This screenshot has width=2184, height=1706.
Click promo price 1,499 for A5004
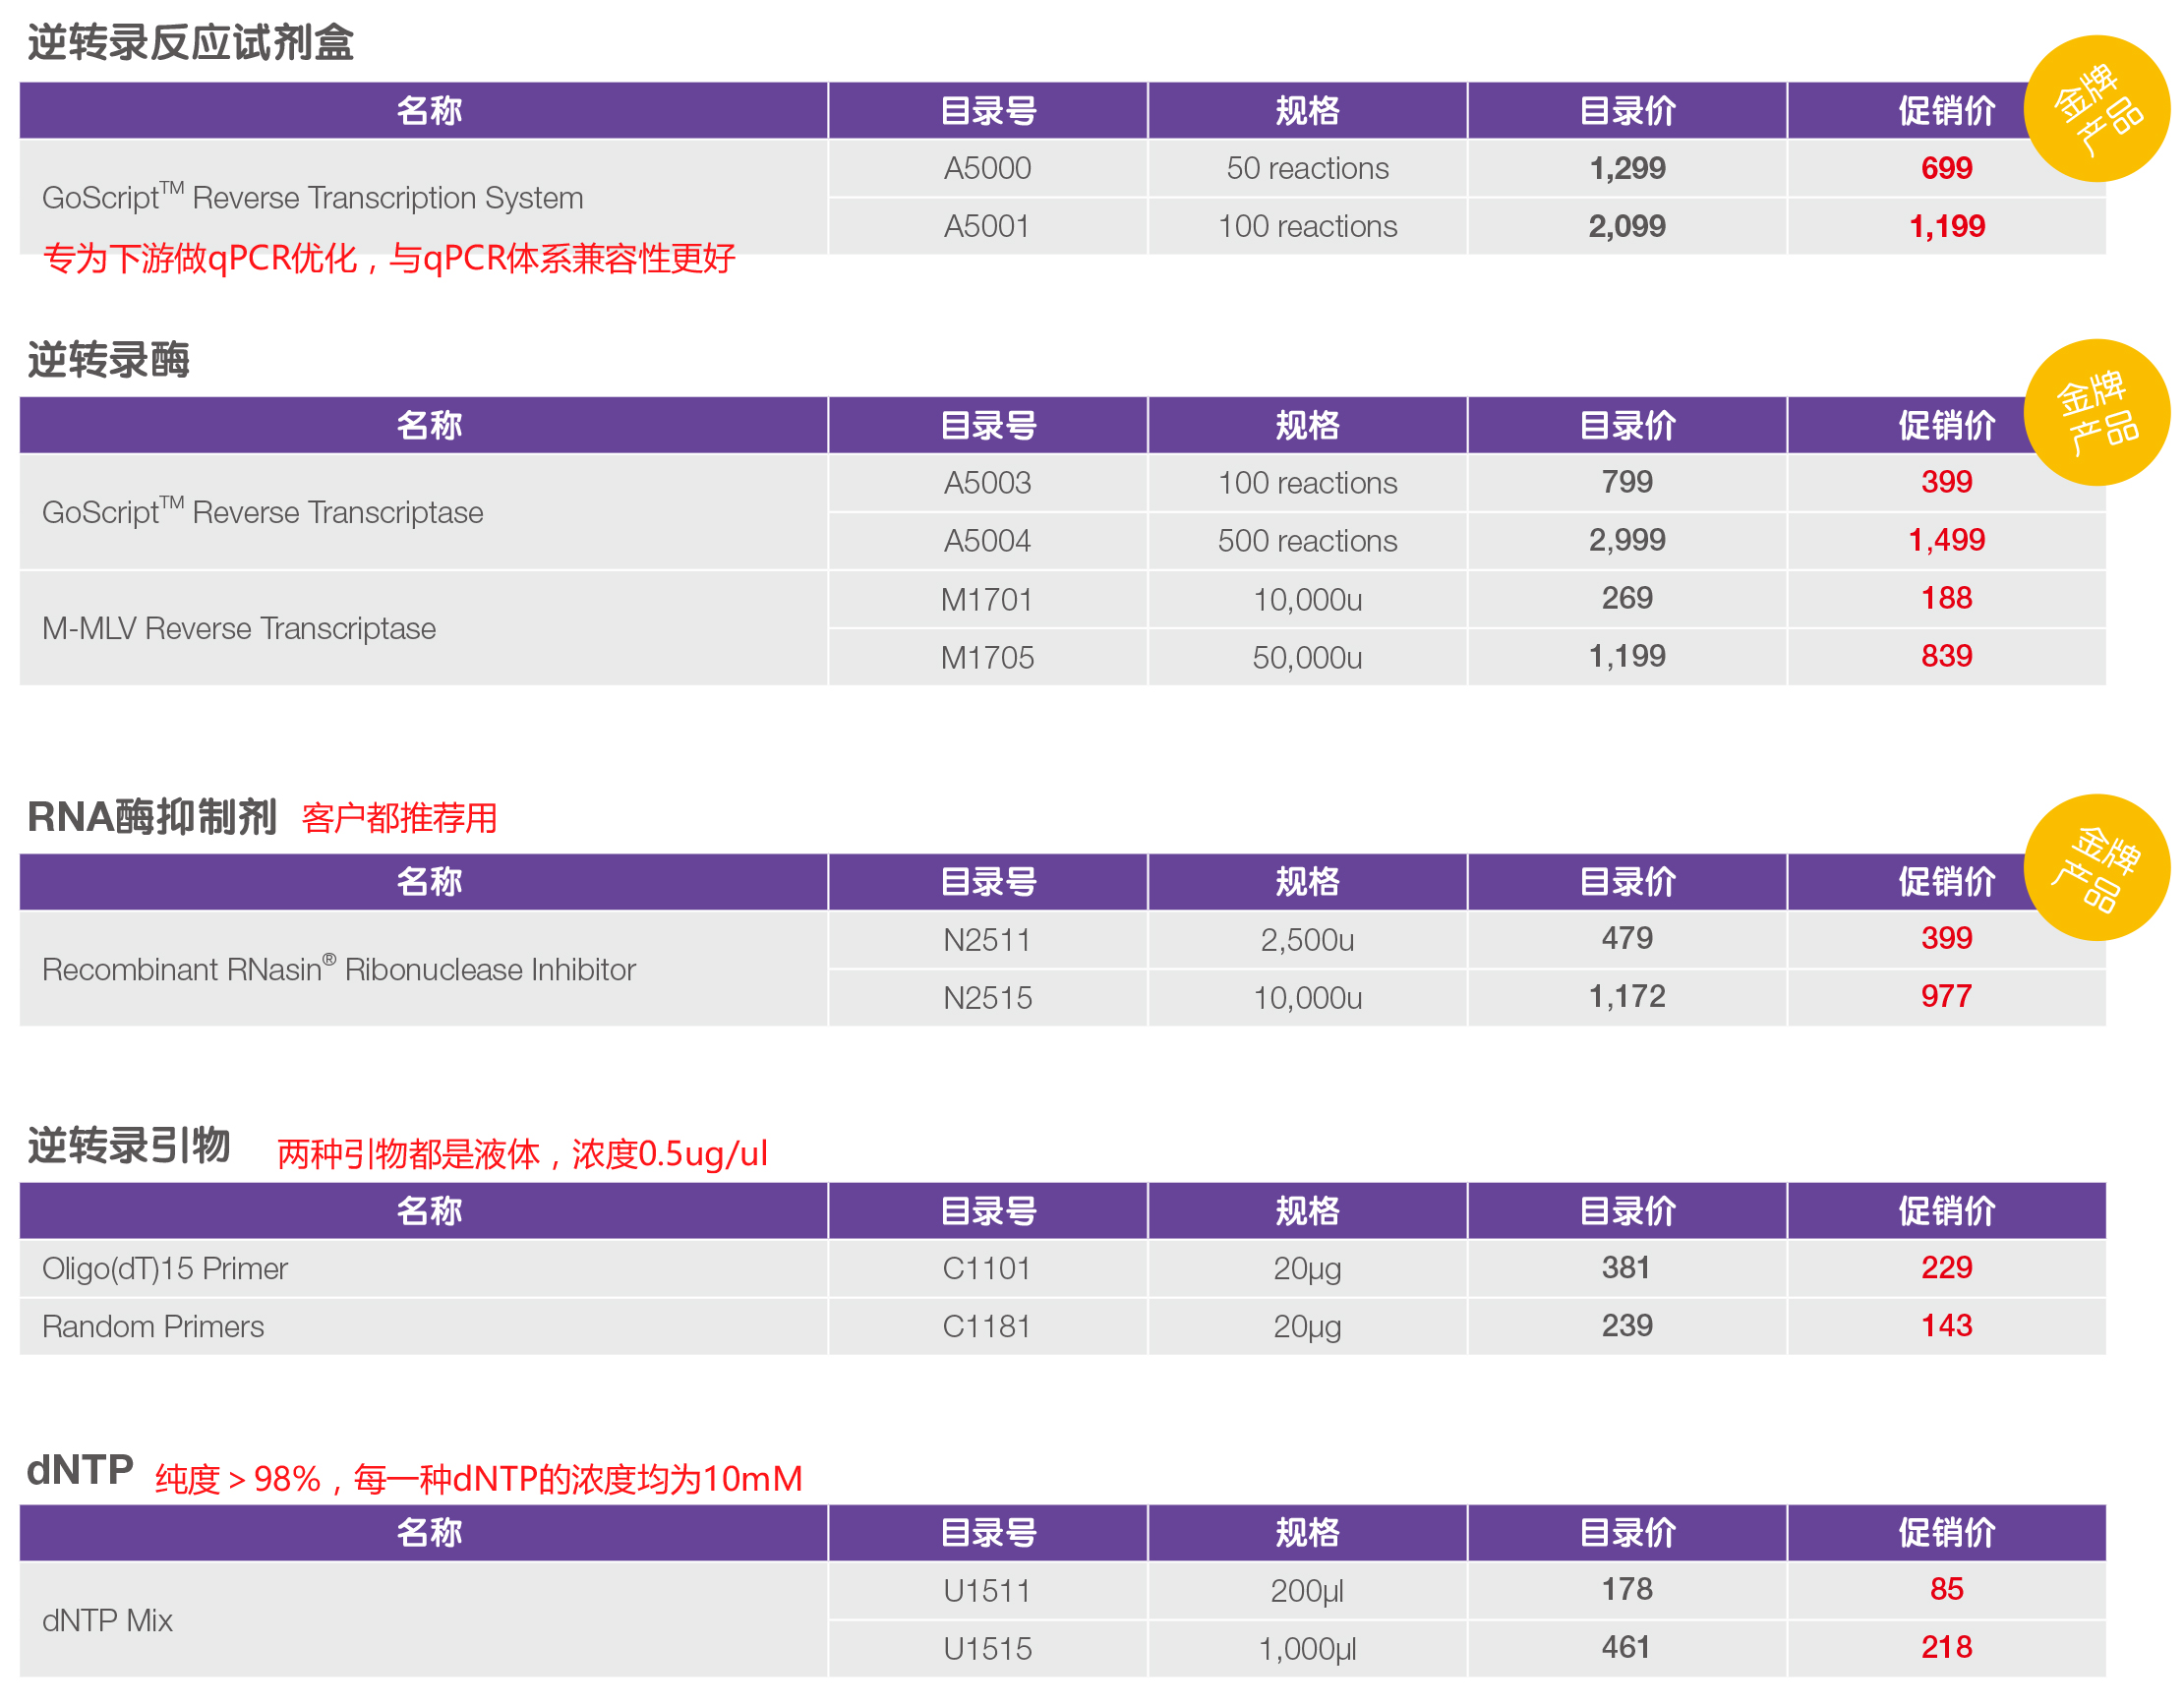point(1946,540)
